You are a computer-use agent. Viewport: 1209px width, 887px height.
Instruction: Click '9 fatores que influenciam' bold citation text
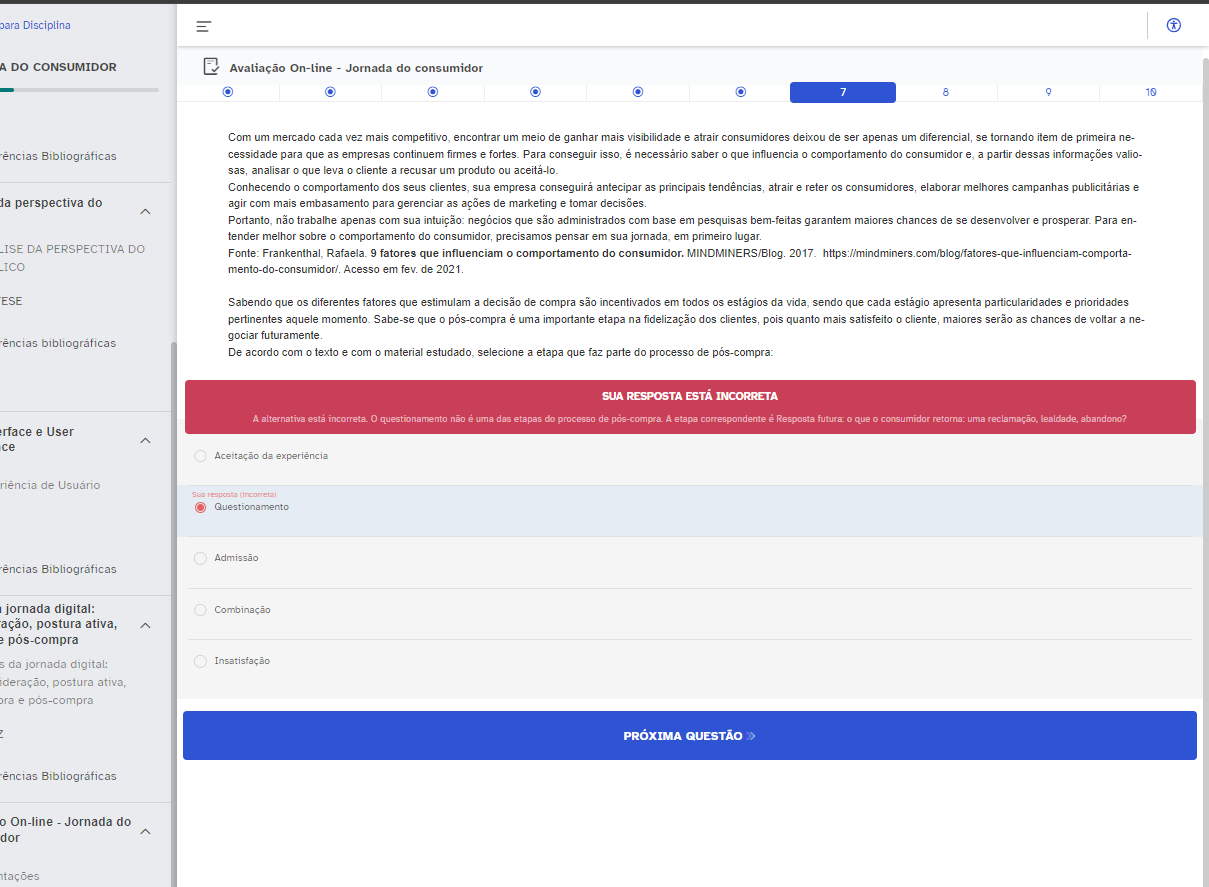tap(527, 253)
